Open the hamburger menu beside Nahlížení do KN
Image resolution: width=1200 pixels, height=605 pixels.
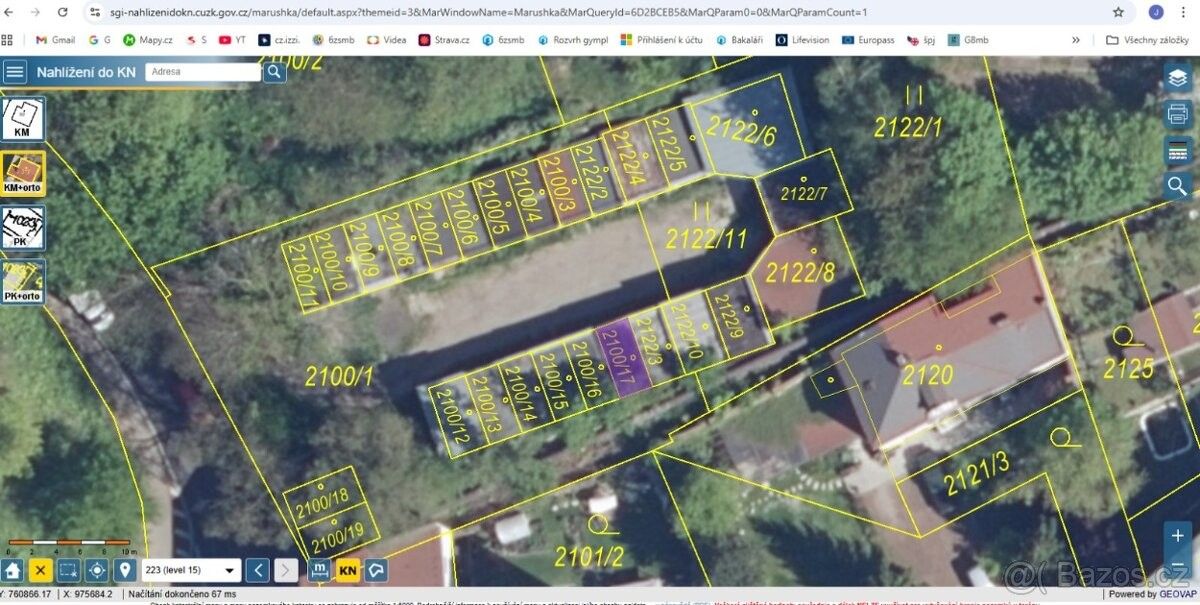click(15, 71)
